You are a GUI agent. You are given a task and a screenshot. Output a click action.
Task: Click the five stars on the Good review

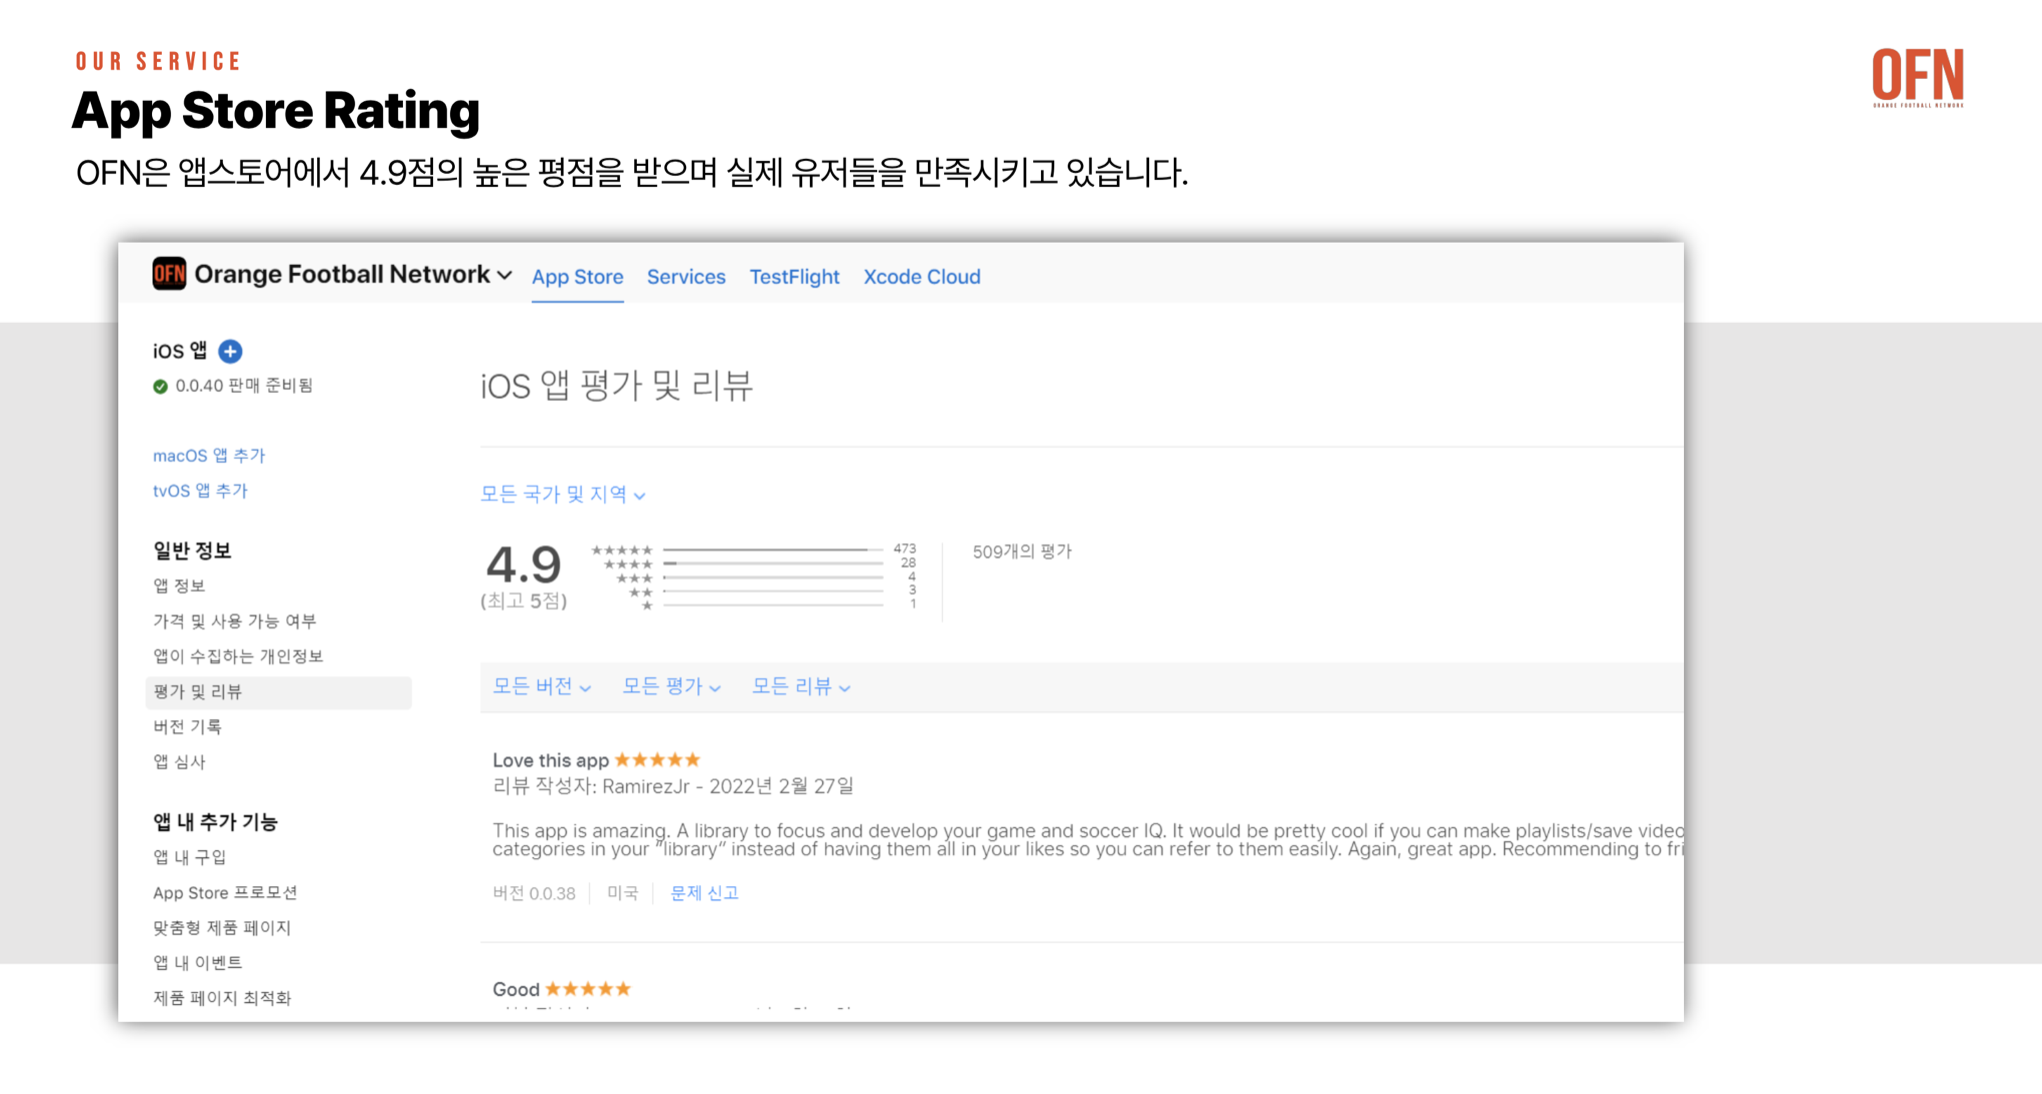[x=588, y=989]
